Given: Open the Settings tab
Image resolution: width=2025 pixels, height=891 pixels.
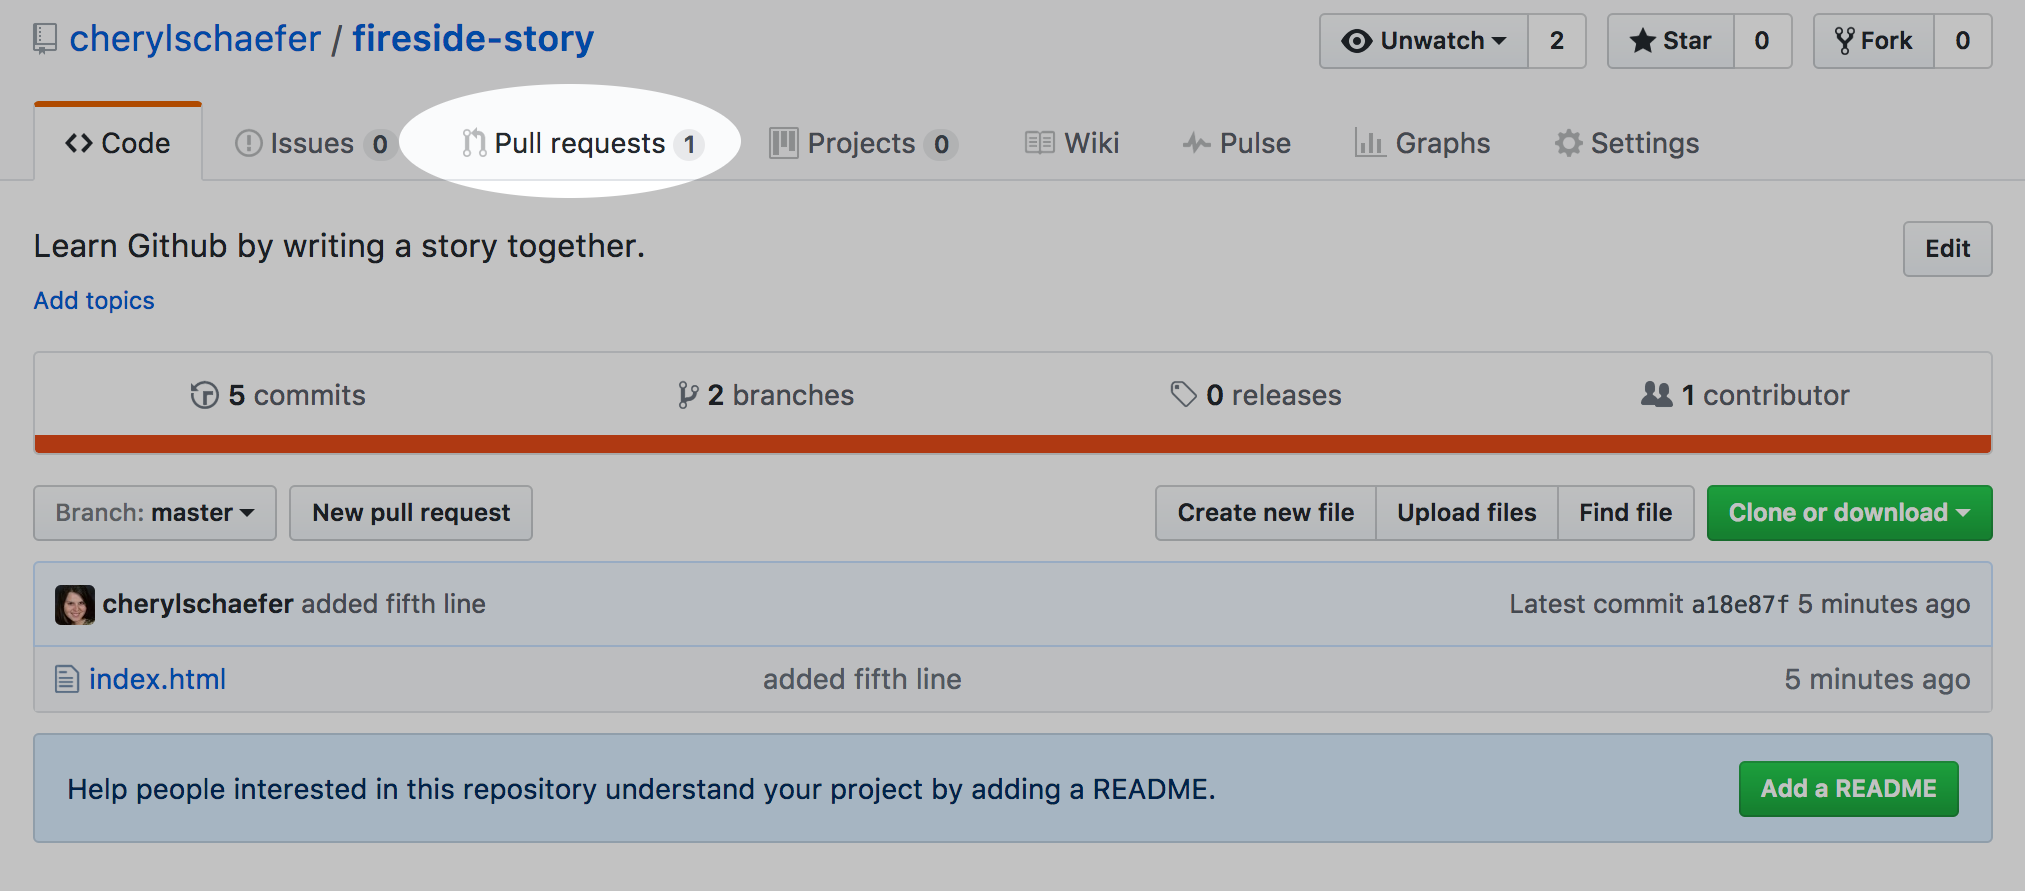Looking at the screenshot, I should coord(1627,144).
